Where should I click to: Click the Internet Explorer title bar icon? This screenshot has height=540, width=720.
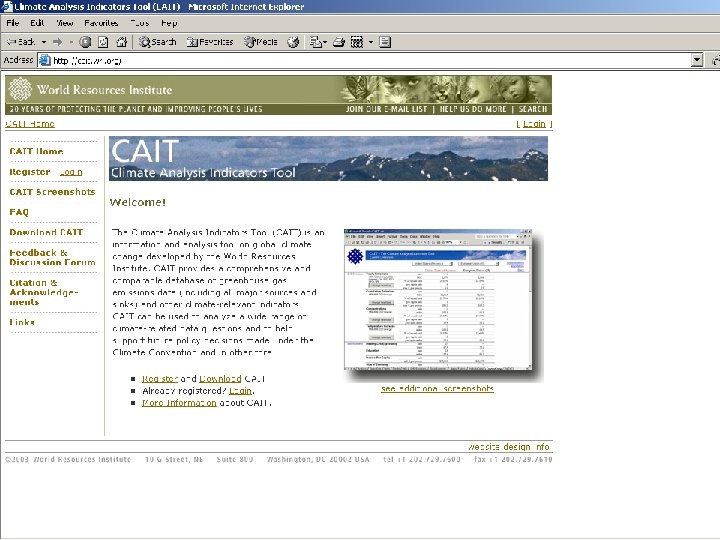point(6,6)
